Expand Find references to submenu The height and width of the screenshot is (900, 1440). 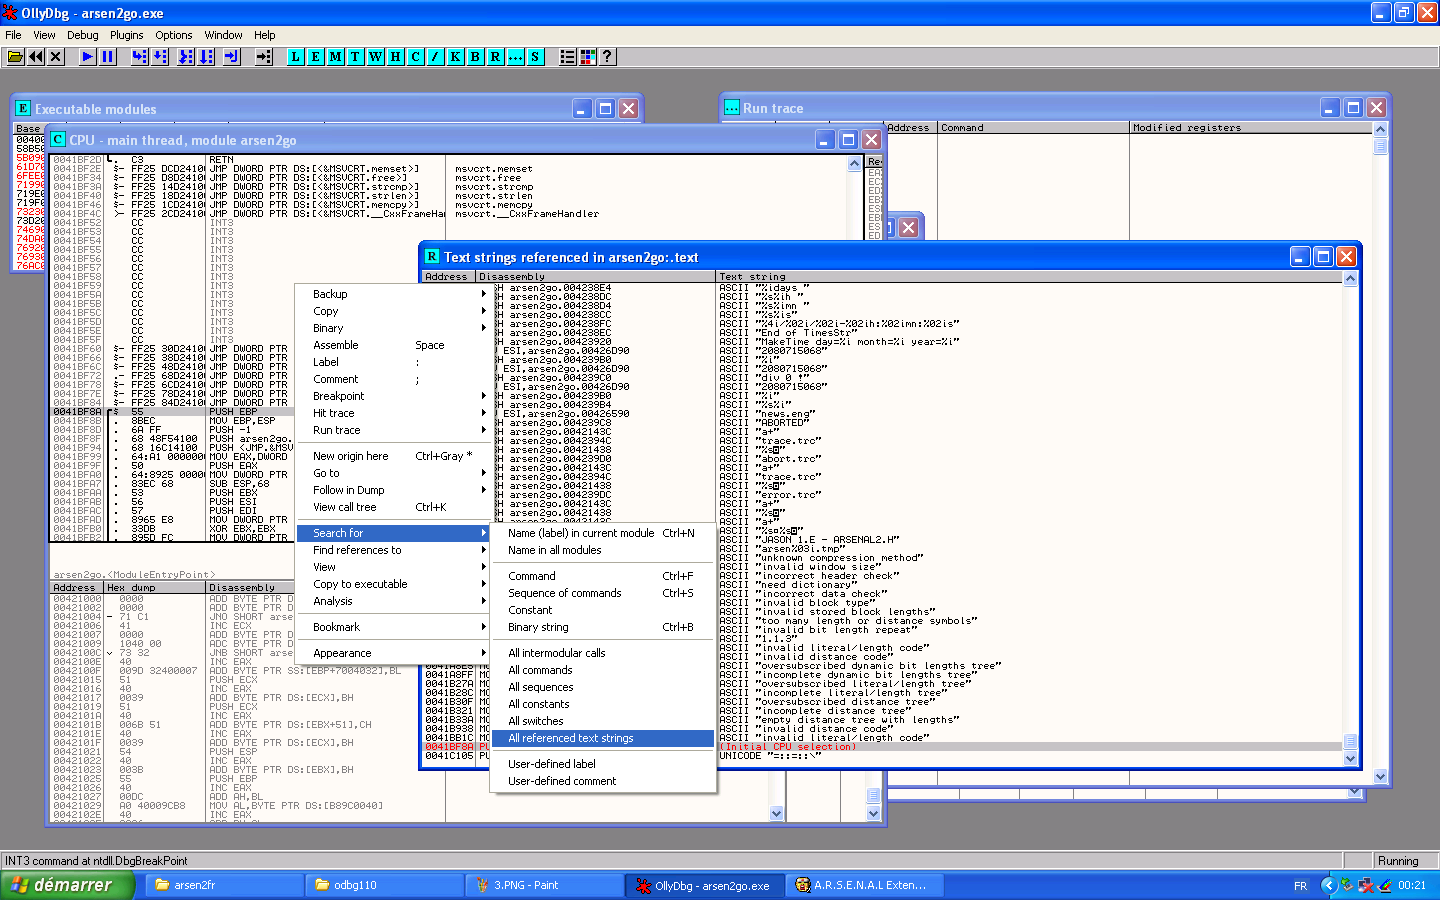(392, 550)
